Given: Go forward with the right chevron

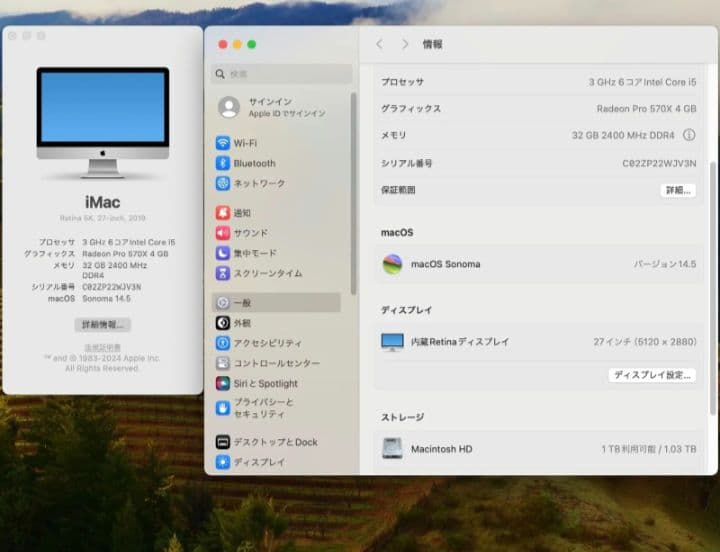Looking at the screenshot, I should point(405,44).
